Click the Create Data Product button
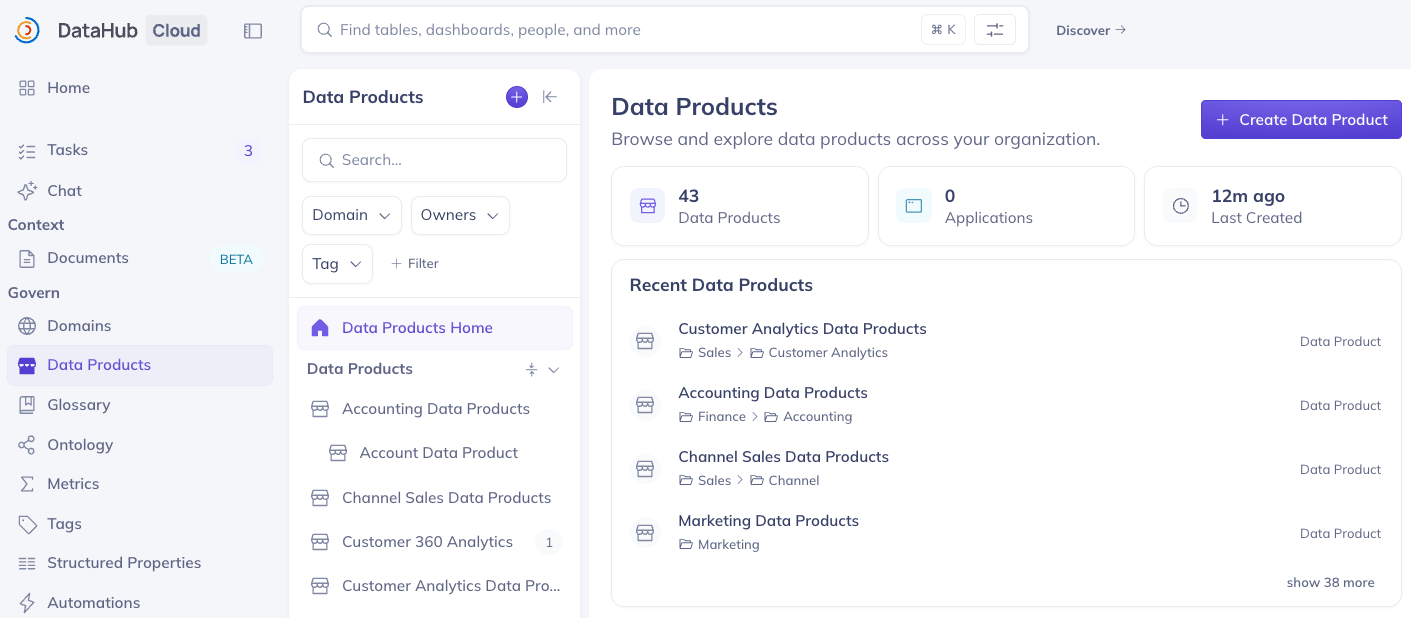The image size is (1411, 618). (1301, 120)
